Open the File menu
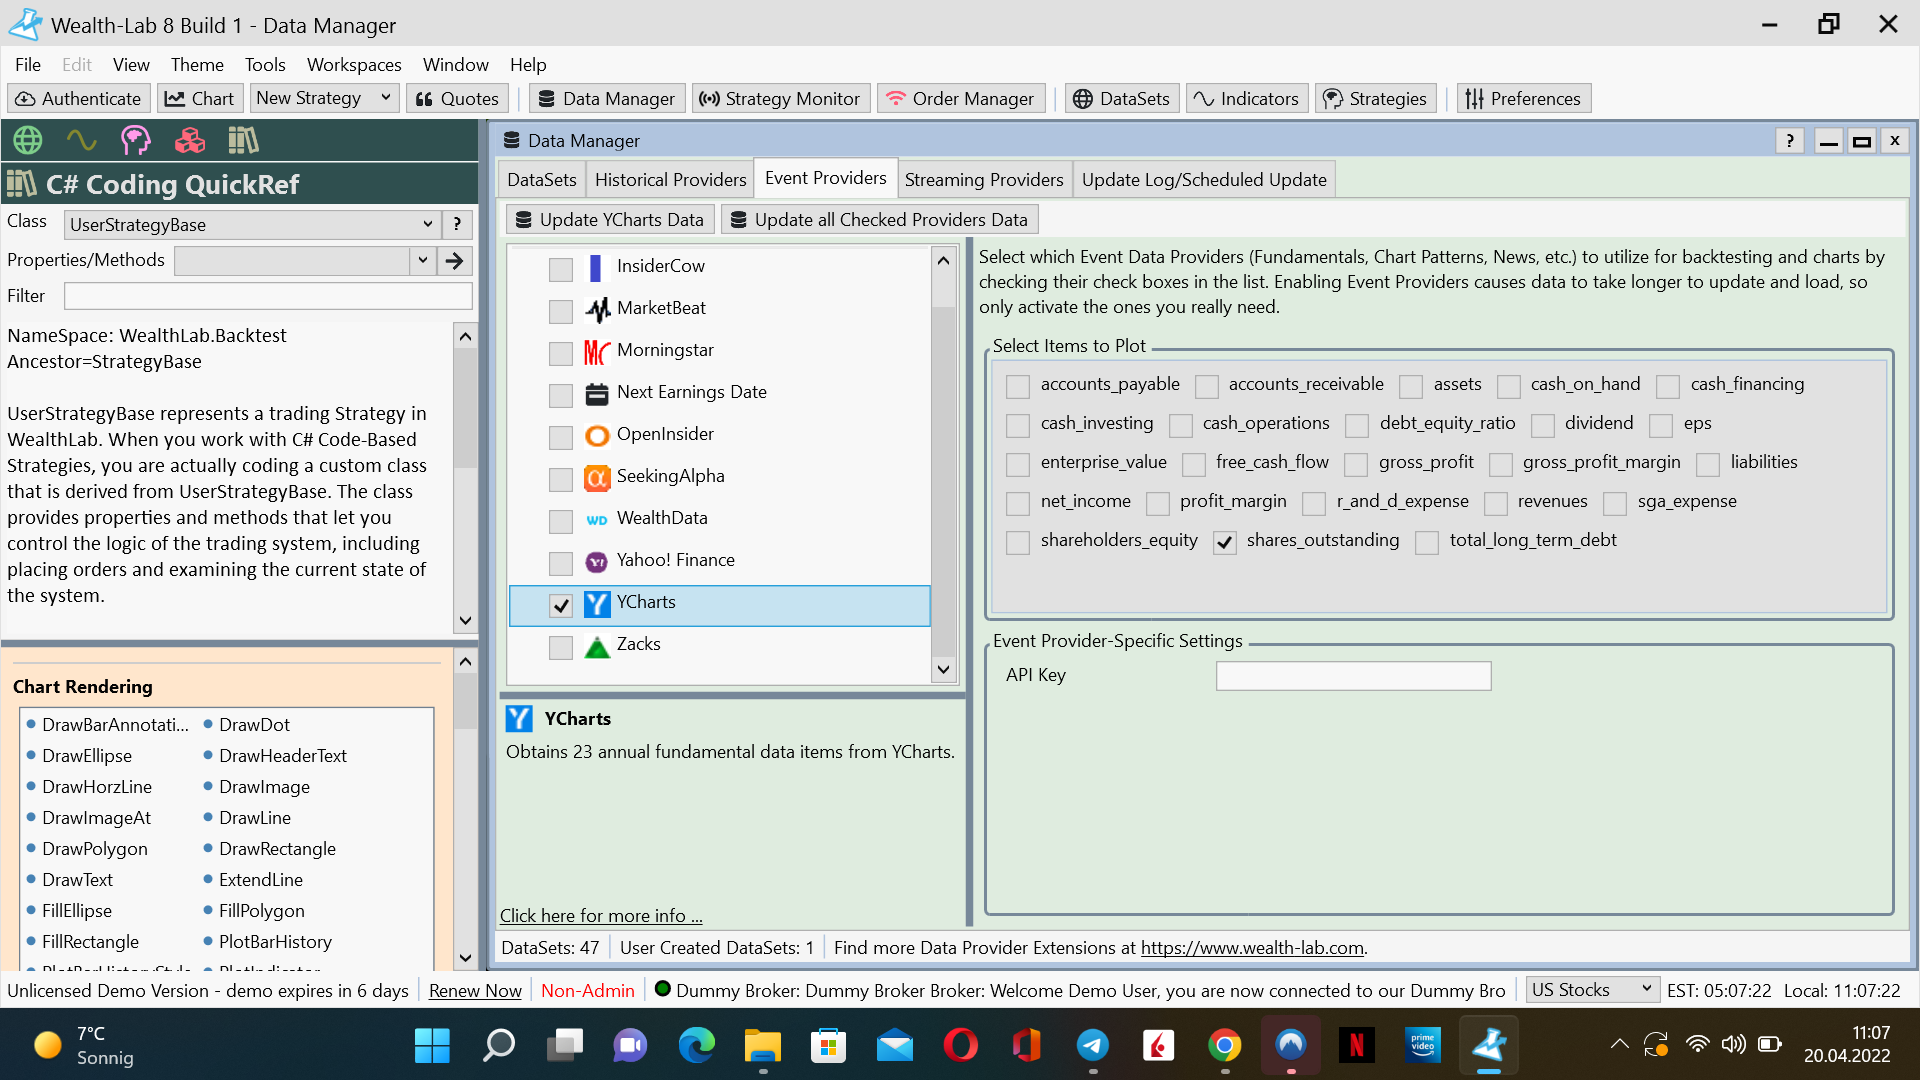 click(28, 64)
